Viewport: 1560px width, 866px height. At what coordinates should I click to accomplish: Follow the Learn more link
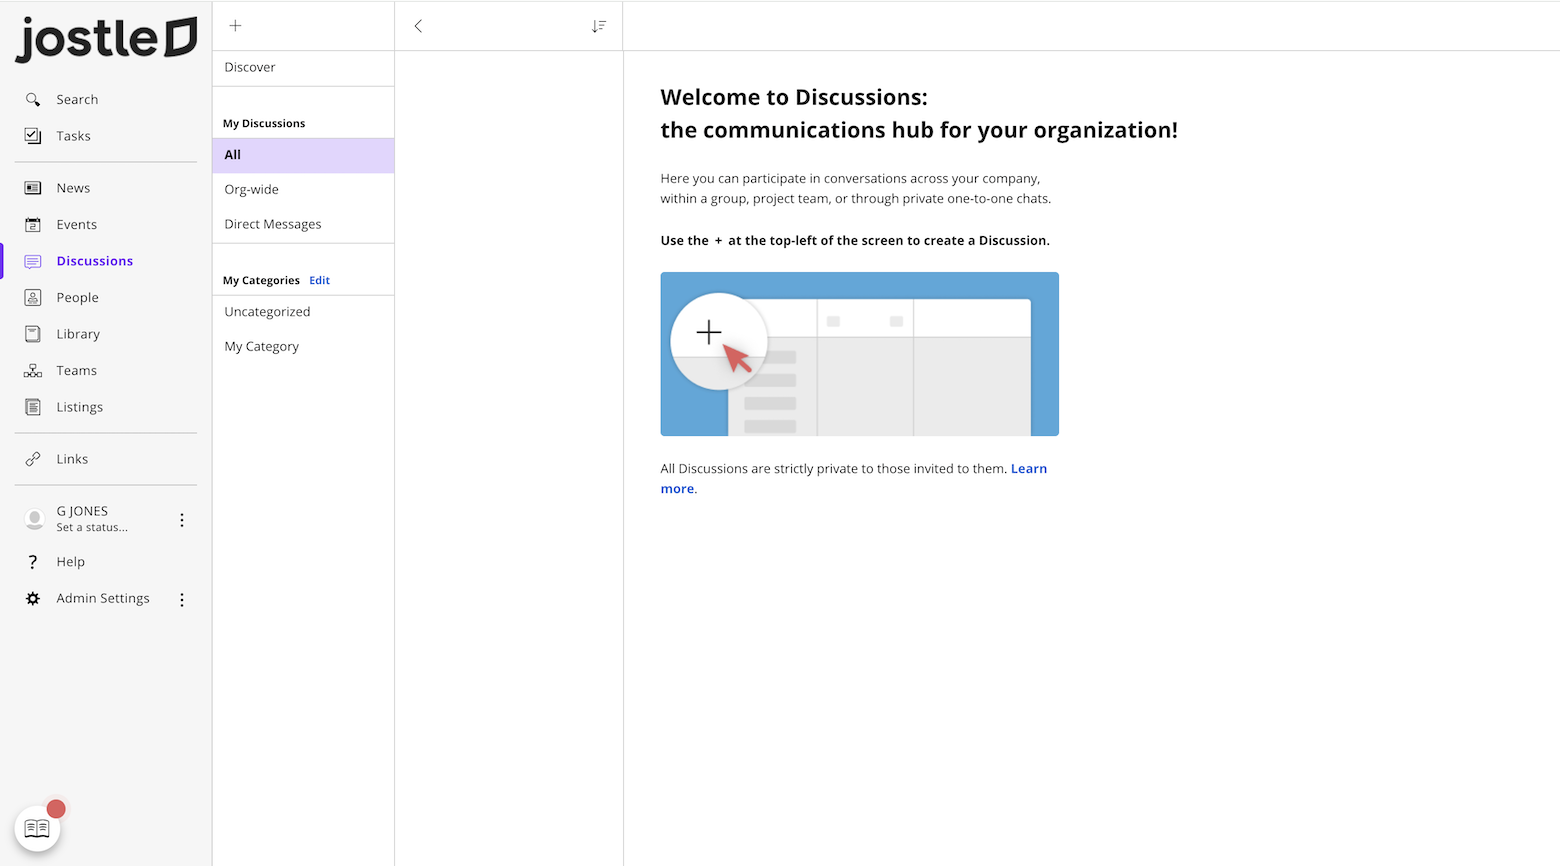point(1028,469)
